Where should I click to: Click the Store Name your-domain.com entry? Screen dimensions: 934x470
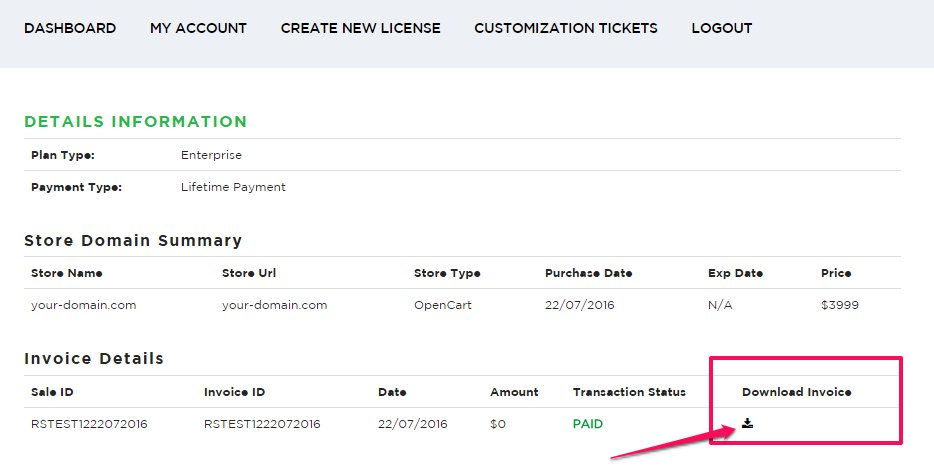[83, 305]
